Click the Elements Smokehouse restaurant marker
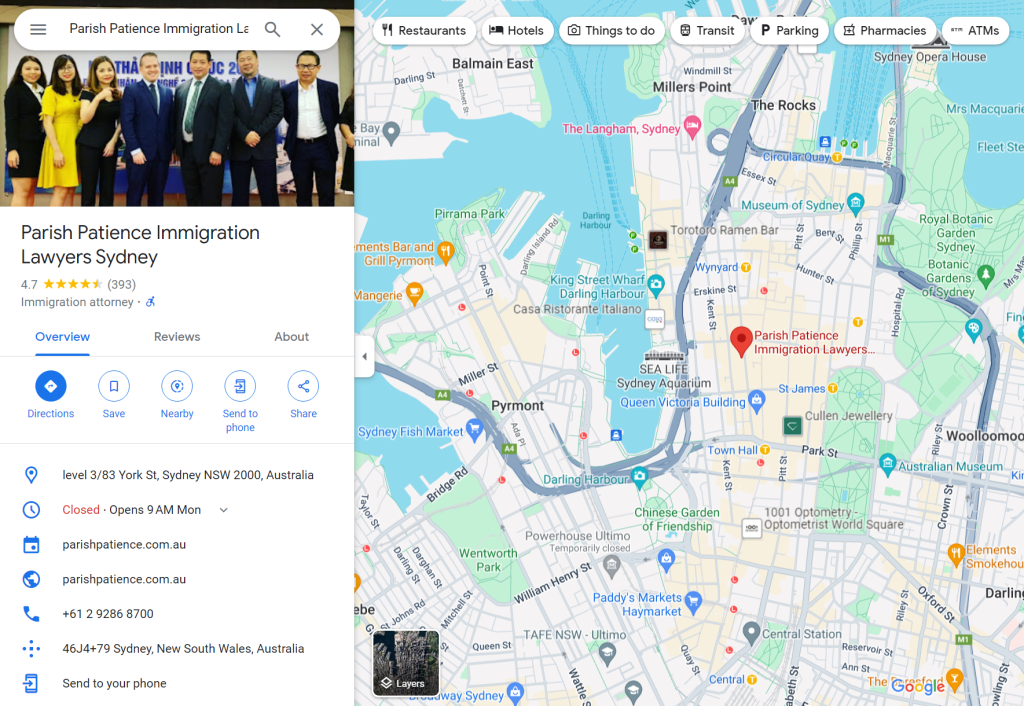1024x706 pixels. pyautogui.click(x=955, y=554)
